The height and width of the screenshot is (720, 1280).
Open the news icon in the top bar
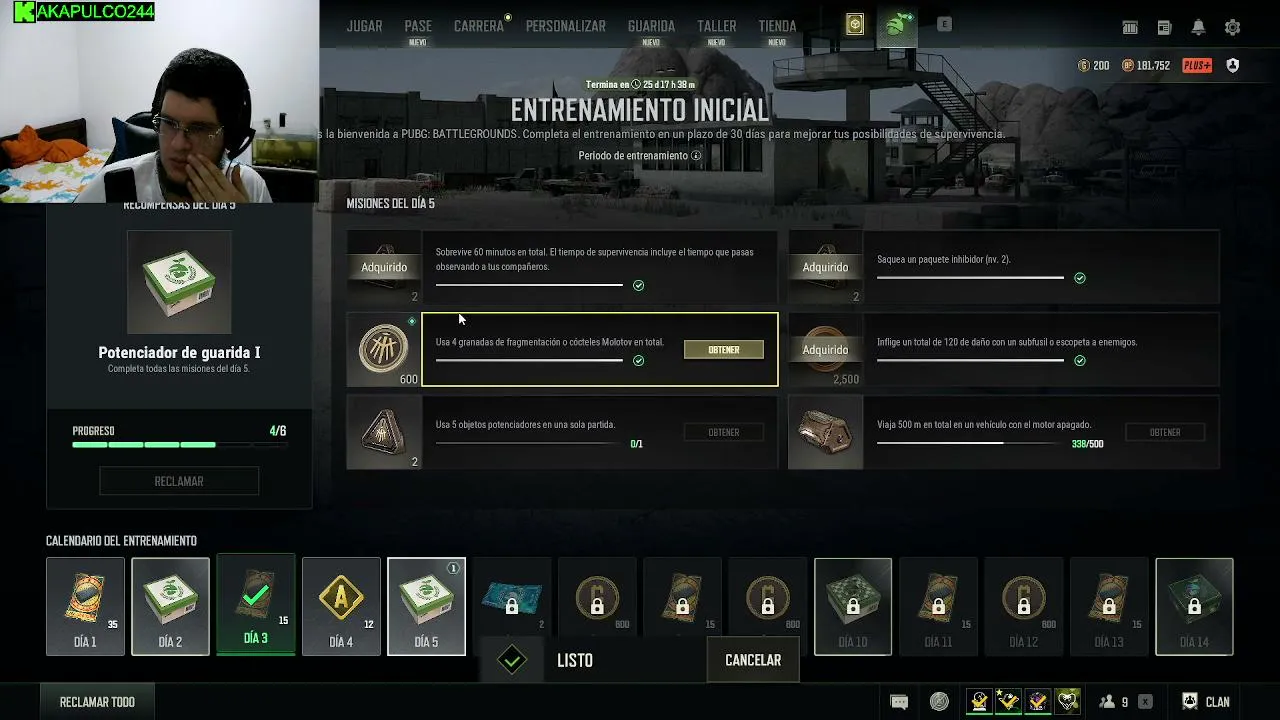coord(1164,28)
